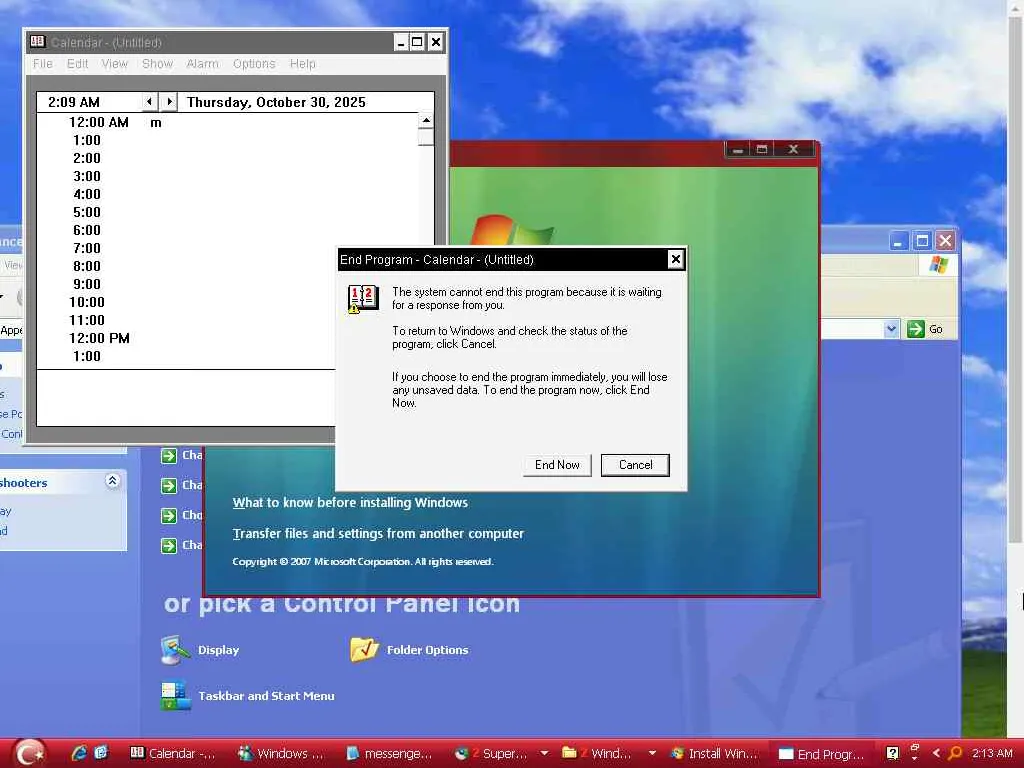Open Taskbar and Start Menu icon
The image size is (1024, 768).
tap(175, 696)
